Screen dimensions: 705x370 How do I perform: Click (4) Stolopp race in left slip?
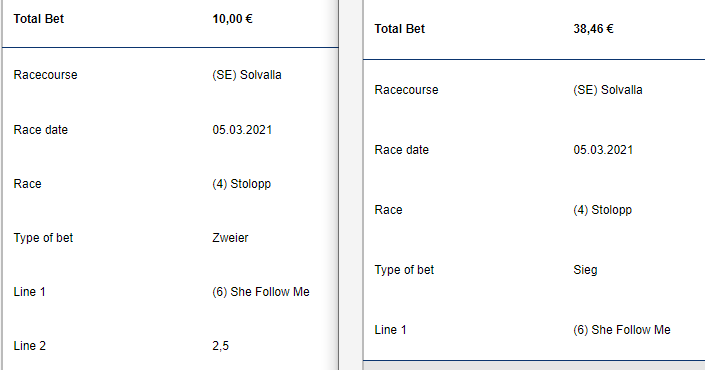pyautogui.click(x=241, y=184)
